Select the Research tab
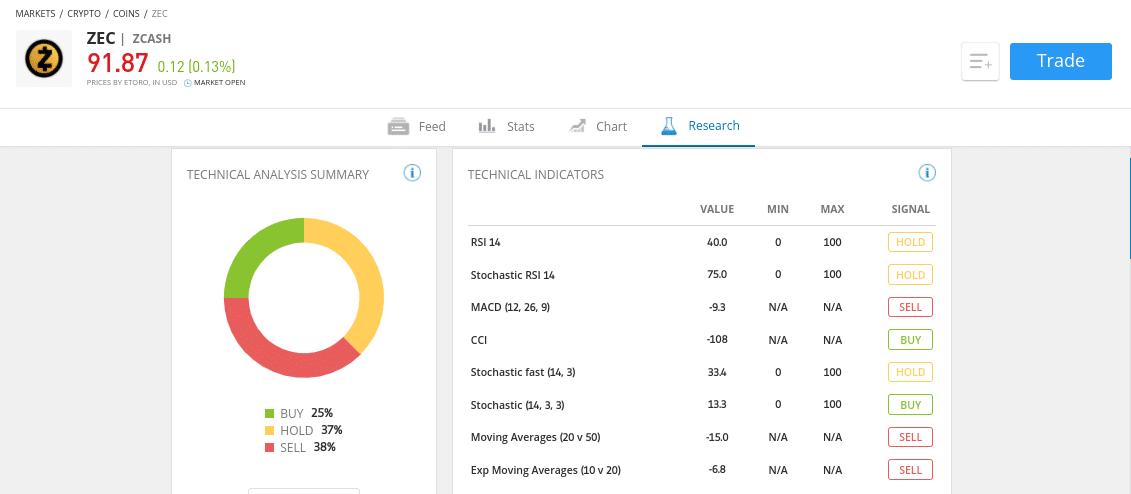This screenshot has height=494, width=1131. [698, 126]
